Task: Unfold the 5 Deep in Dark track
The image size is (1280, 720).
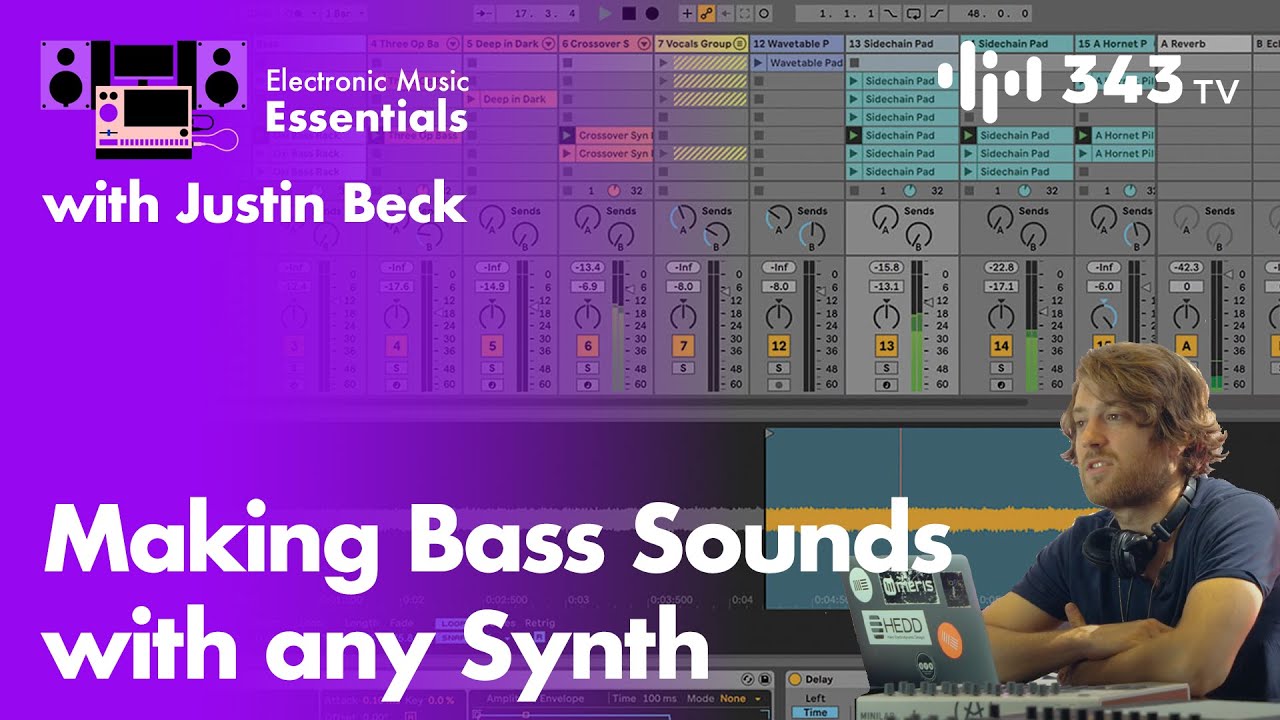Action: pyautogui.click(x=548, y=44)
